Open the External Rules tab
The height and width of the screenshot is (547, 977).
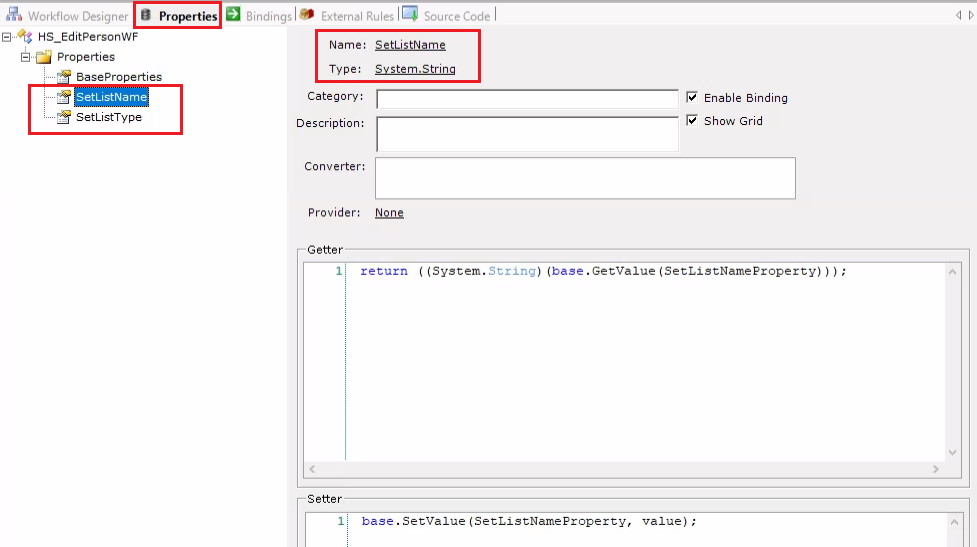click(x=347, y=16)
